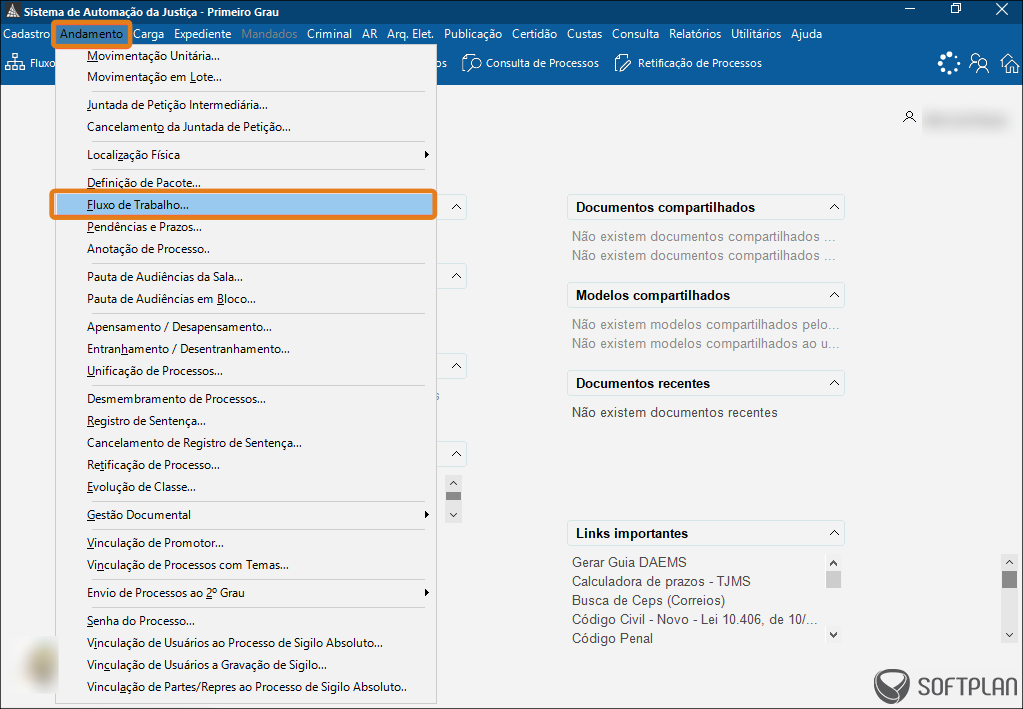Viewport: 1023px width, 709px height.
Task: Open the Expediente menu
Action: (x=202, y=34)
